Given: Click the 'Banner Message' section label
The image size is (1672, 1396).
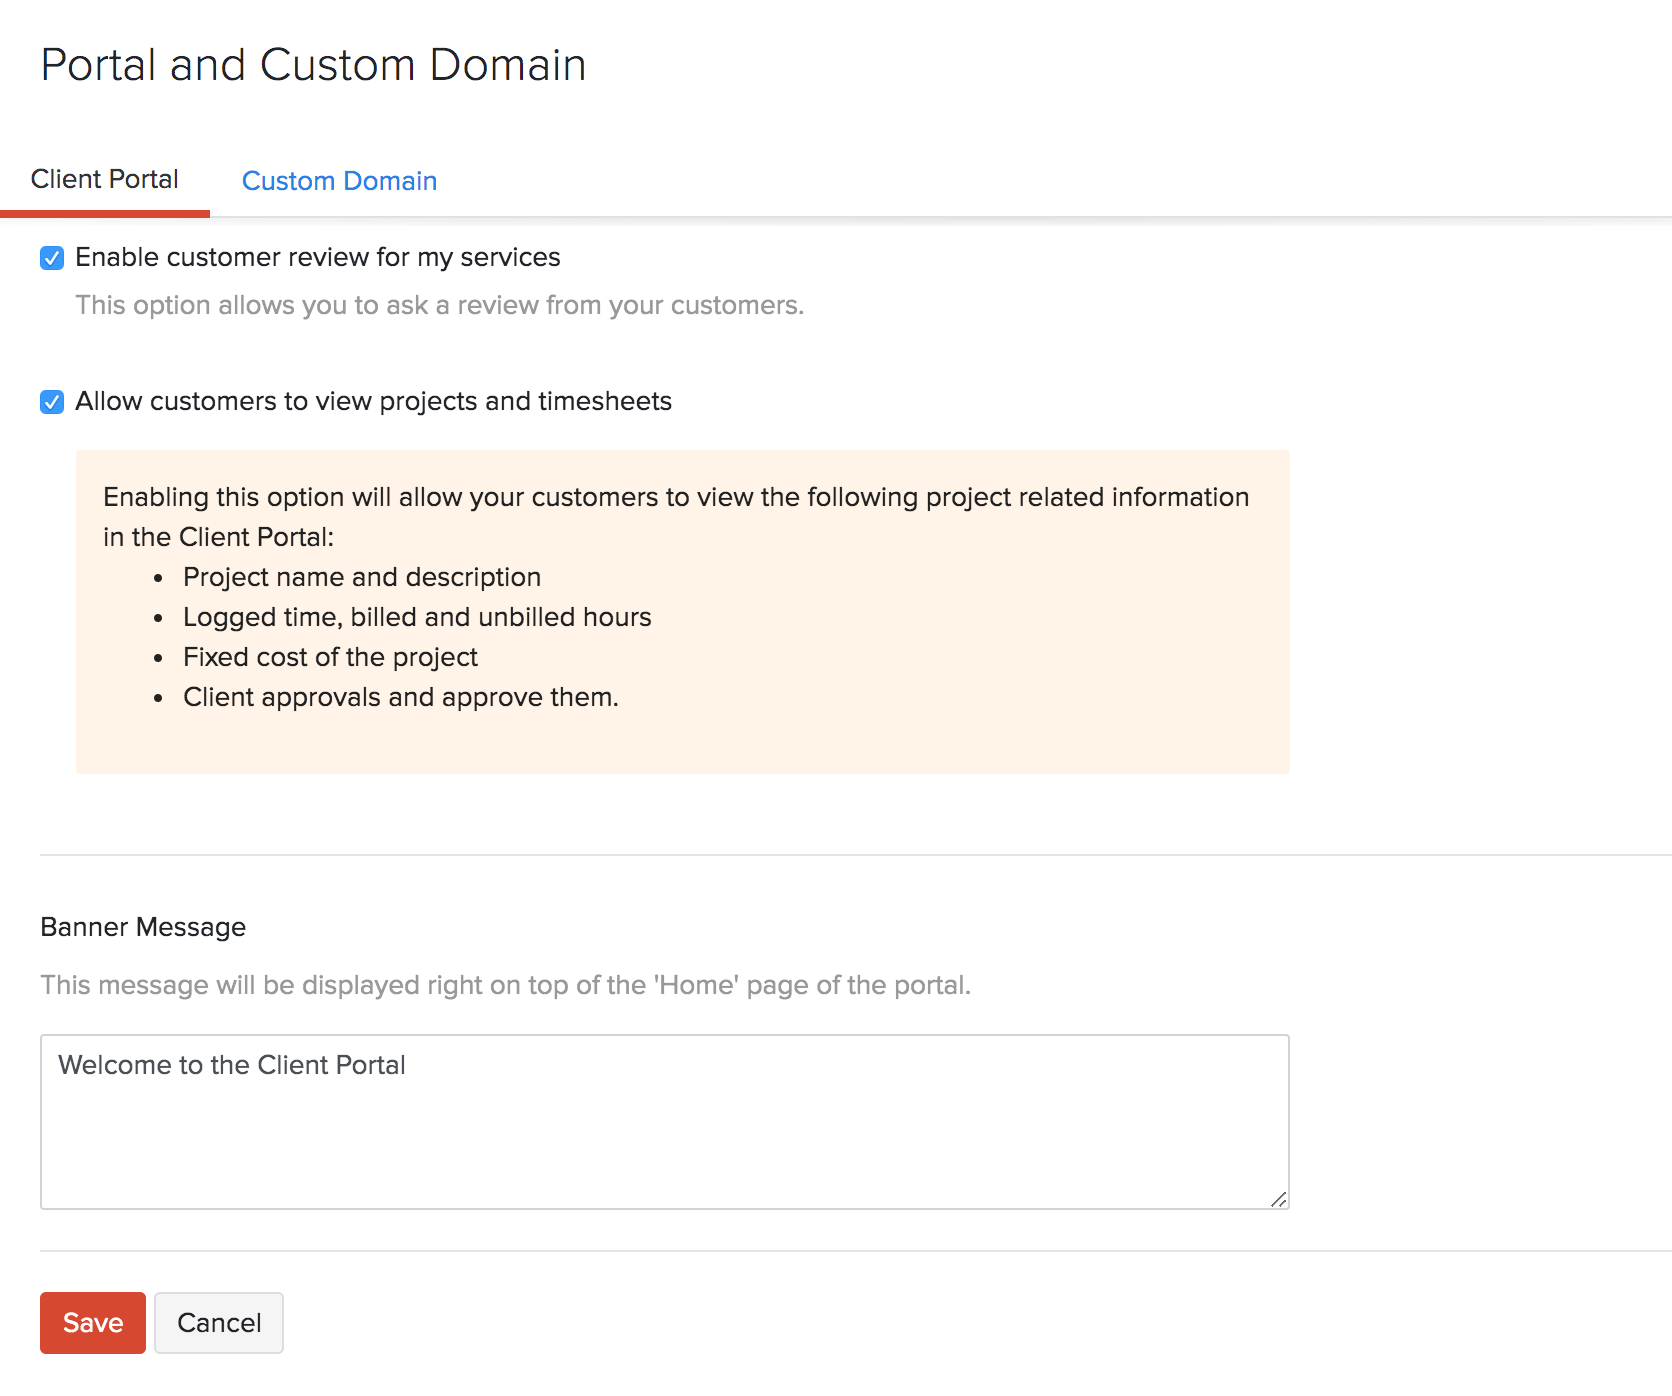Looking at the screenshot, I should click(x=143, y=927).
